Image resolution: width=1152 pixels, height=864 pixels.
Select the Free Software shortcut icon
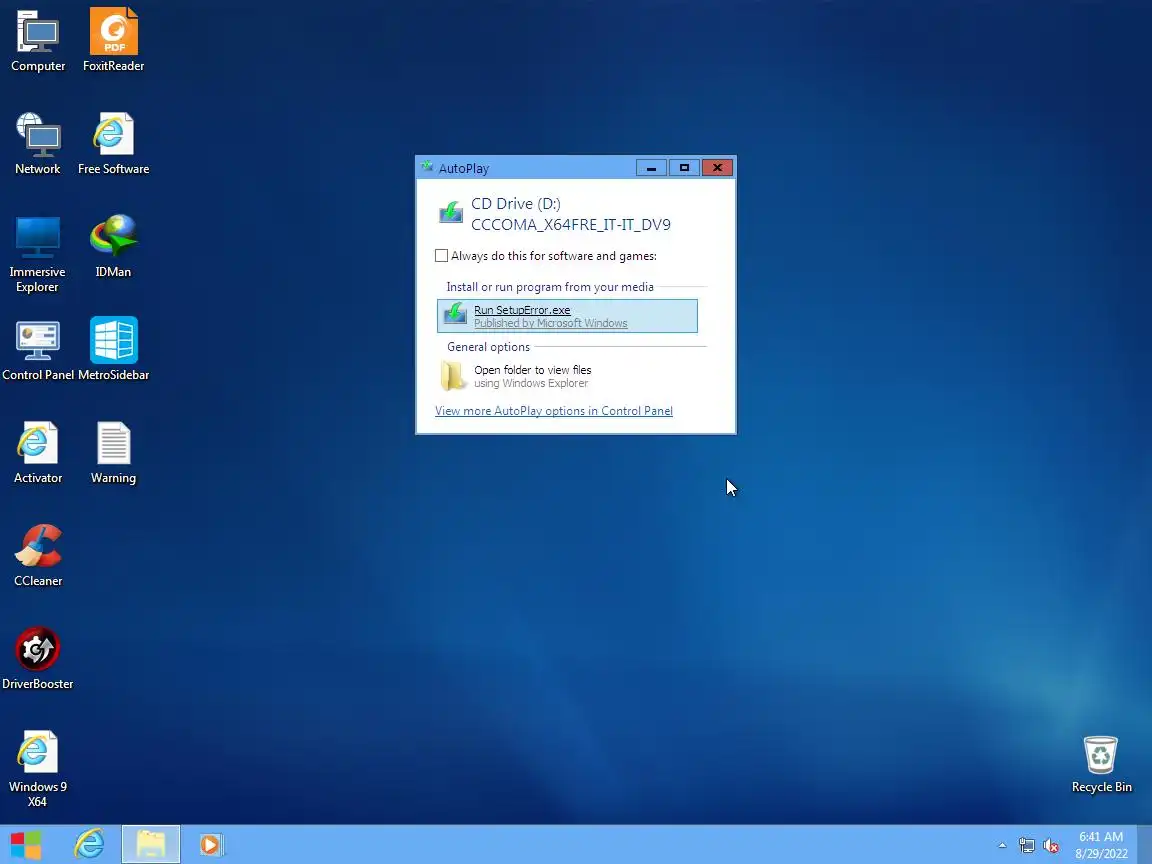pyautogui.click(x=113, y=144)
